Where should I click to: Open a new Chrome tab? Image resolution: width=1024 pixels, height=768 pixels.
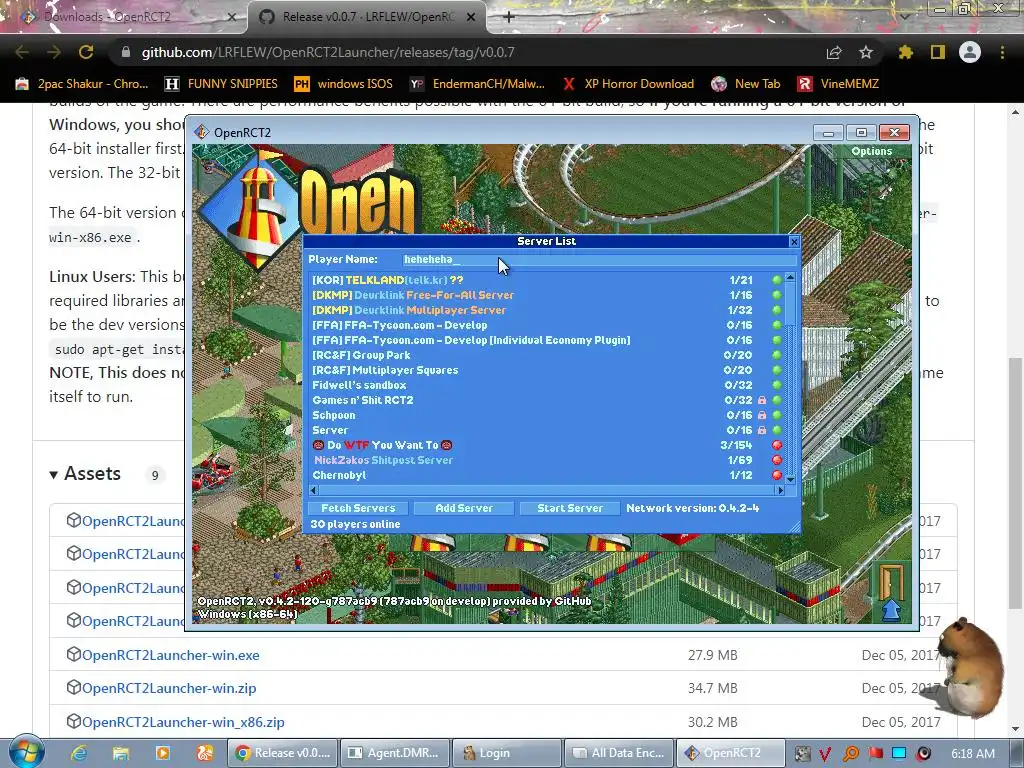coord(509,17)
